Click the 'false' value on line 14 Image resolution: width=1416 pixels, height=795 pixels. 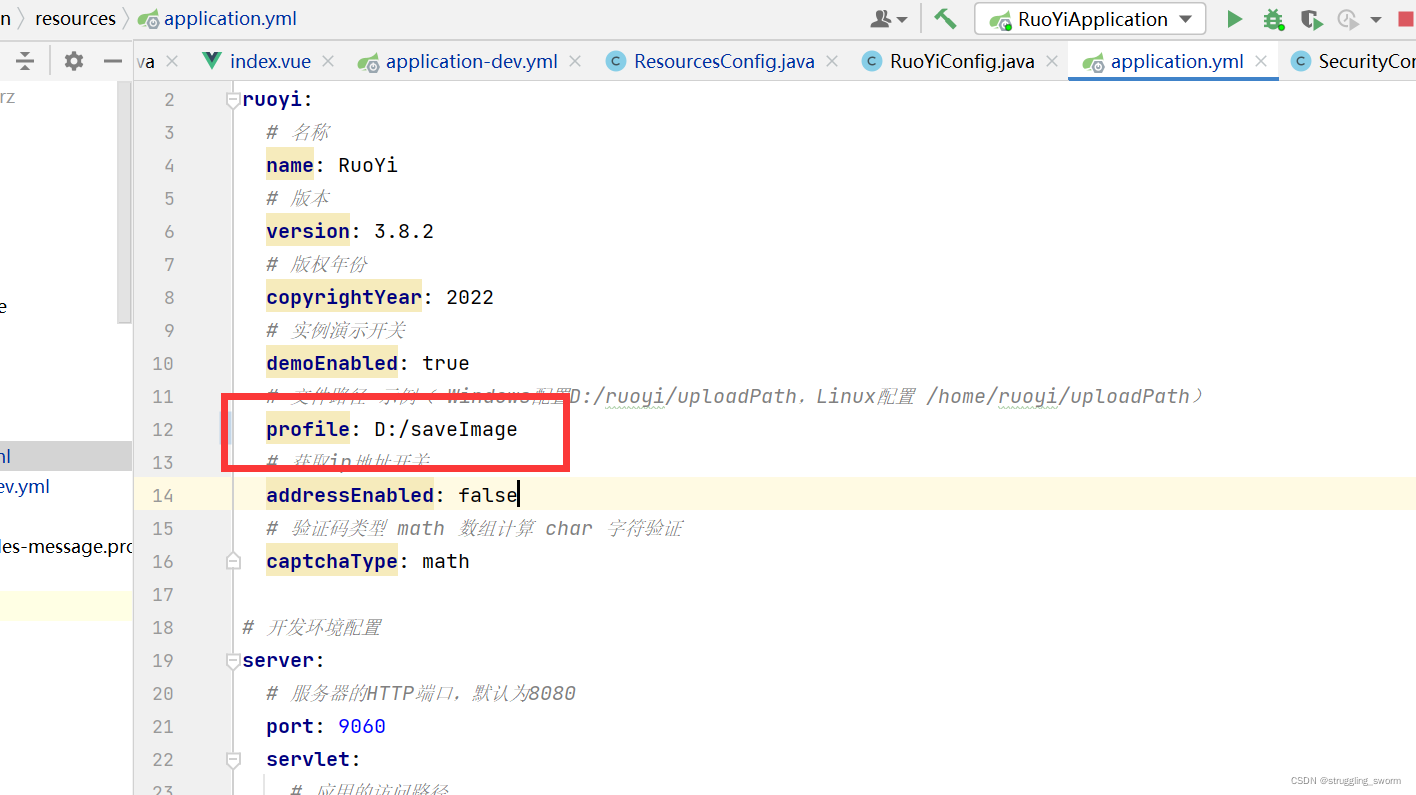[488, 495]
